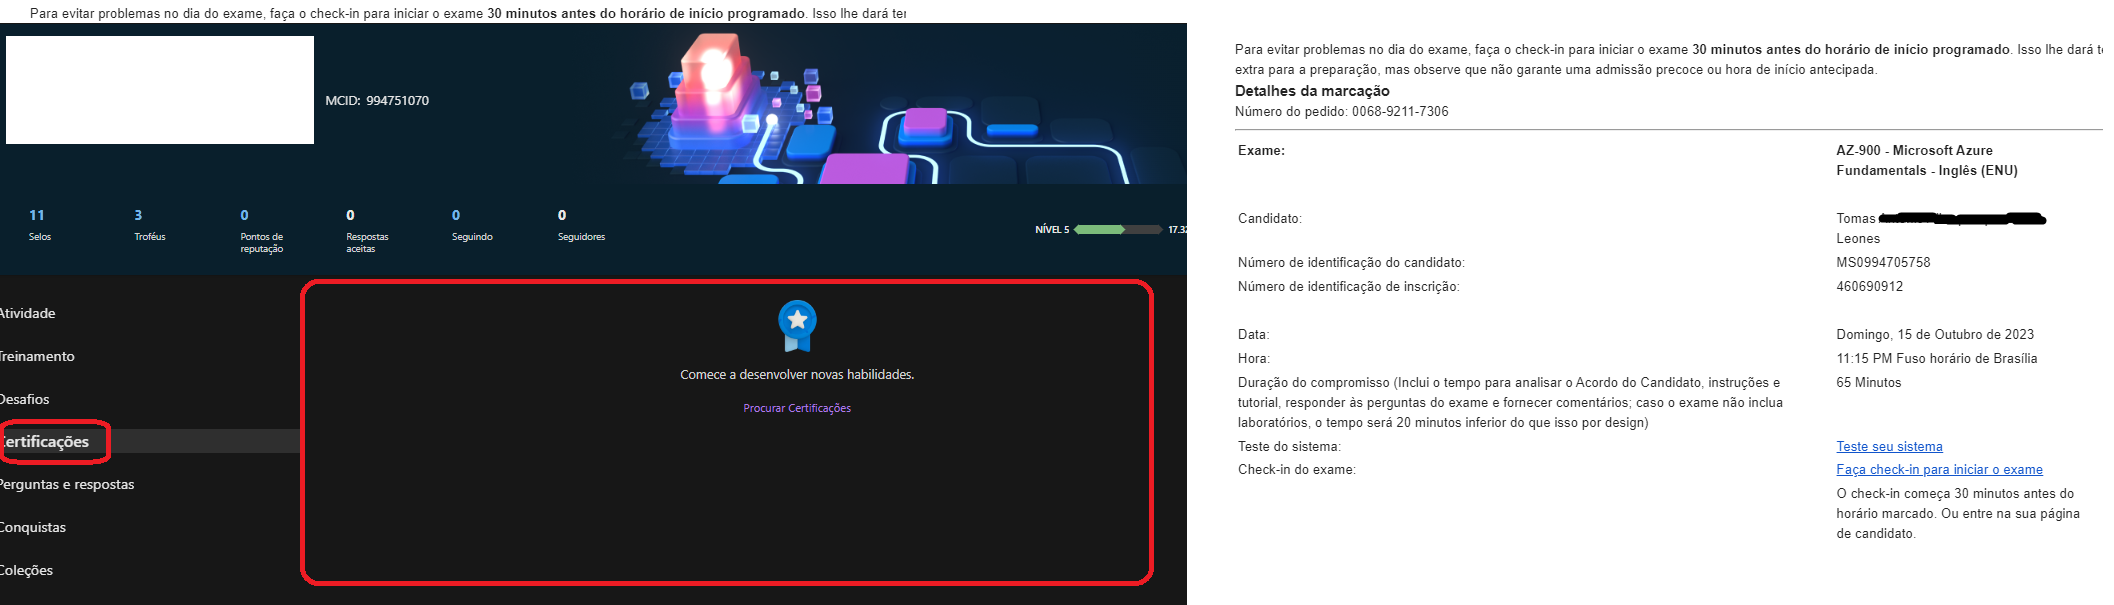Open the Atividade sidebar section
This screenshot has width=2114, height=605.
click(27, 313)
